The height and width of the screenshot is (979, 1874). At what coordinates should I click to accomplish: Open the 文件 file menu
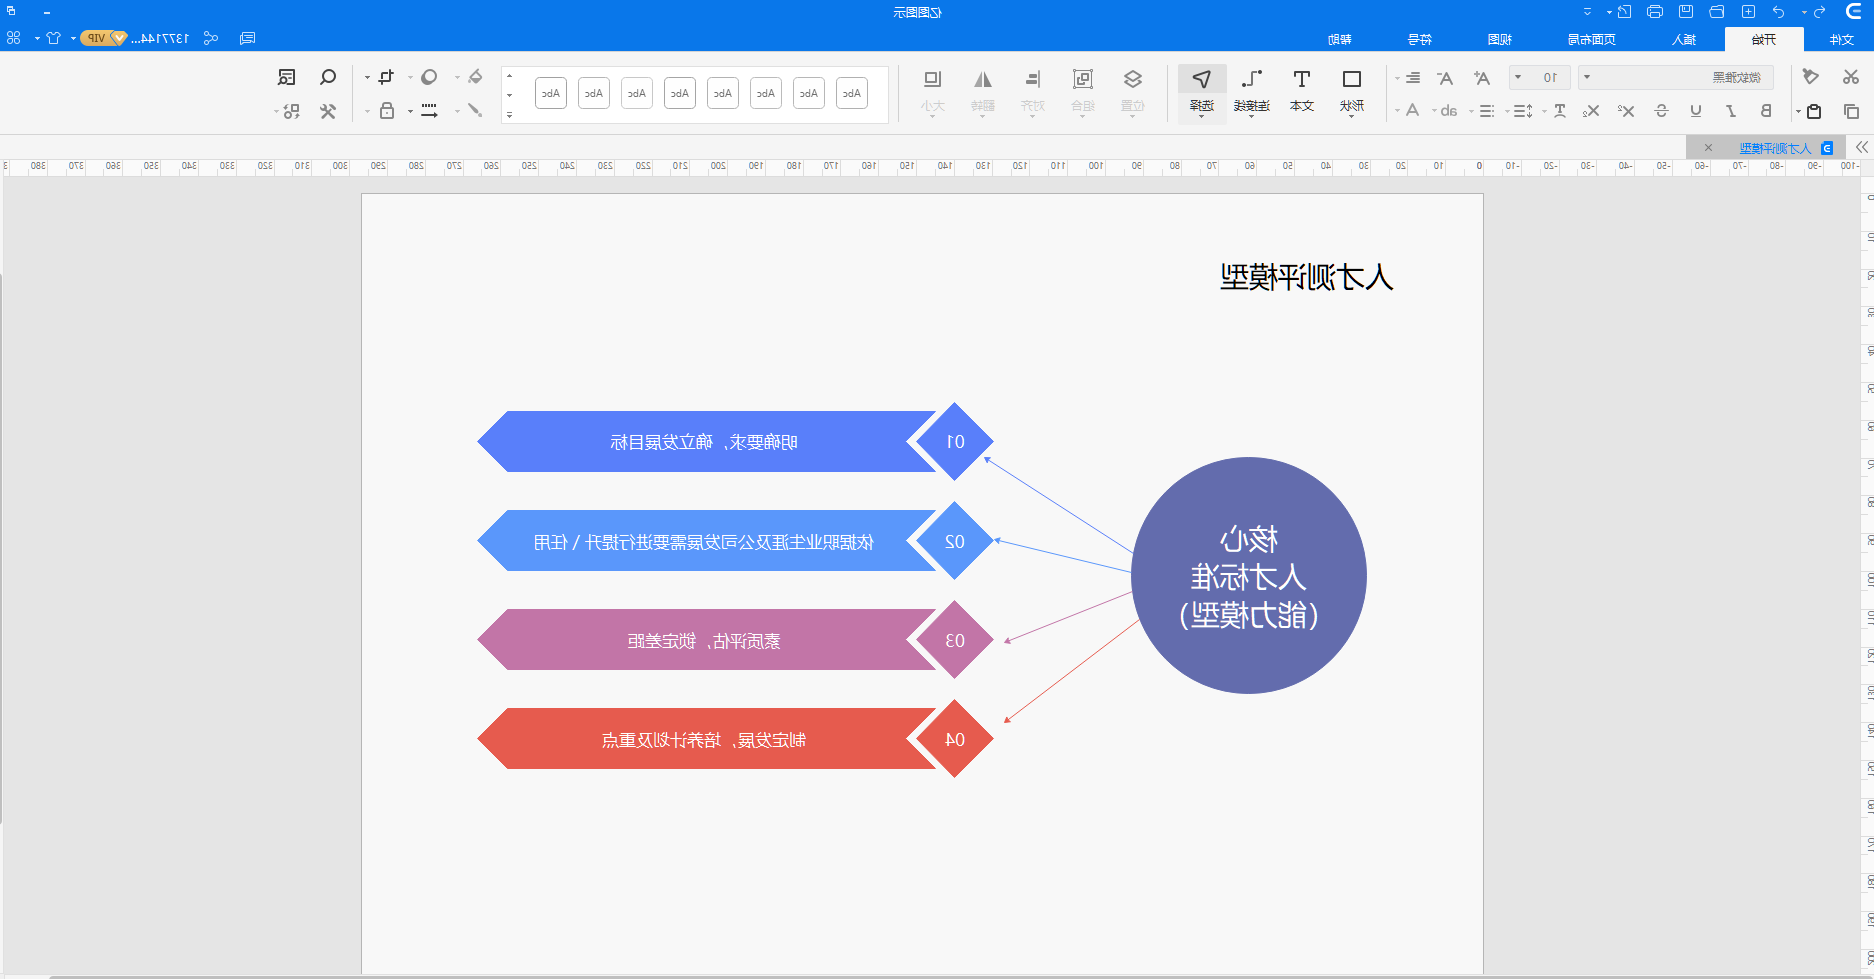click(1842, 39)
